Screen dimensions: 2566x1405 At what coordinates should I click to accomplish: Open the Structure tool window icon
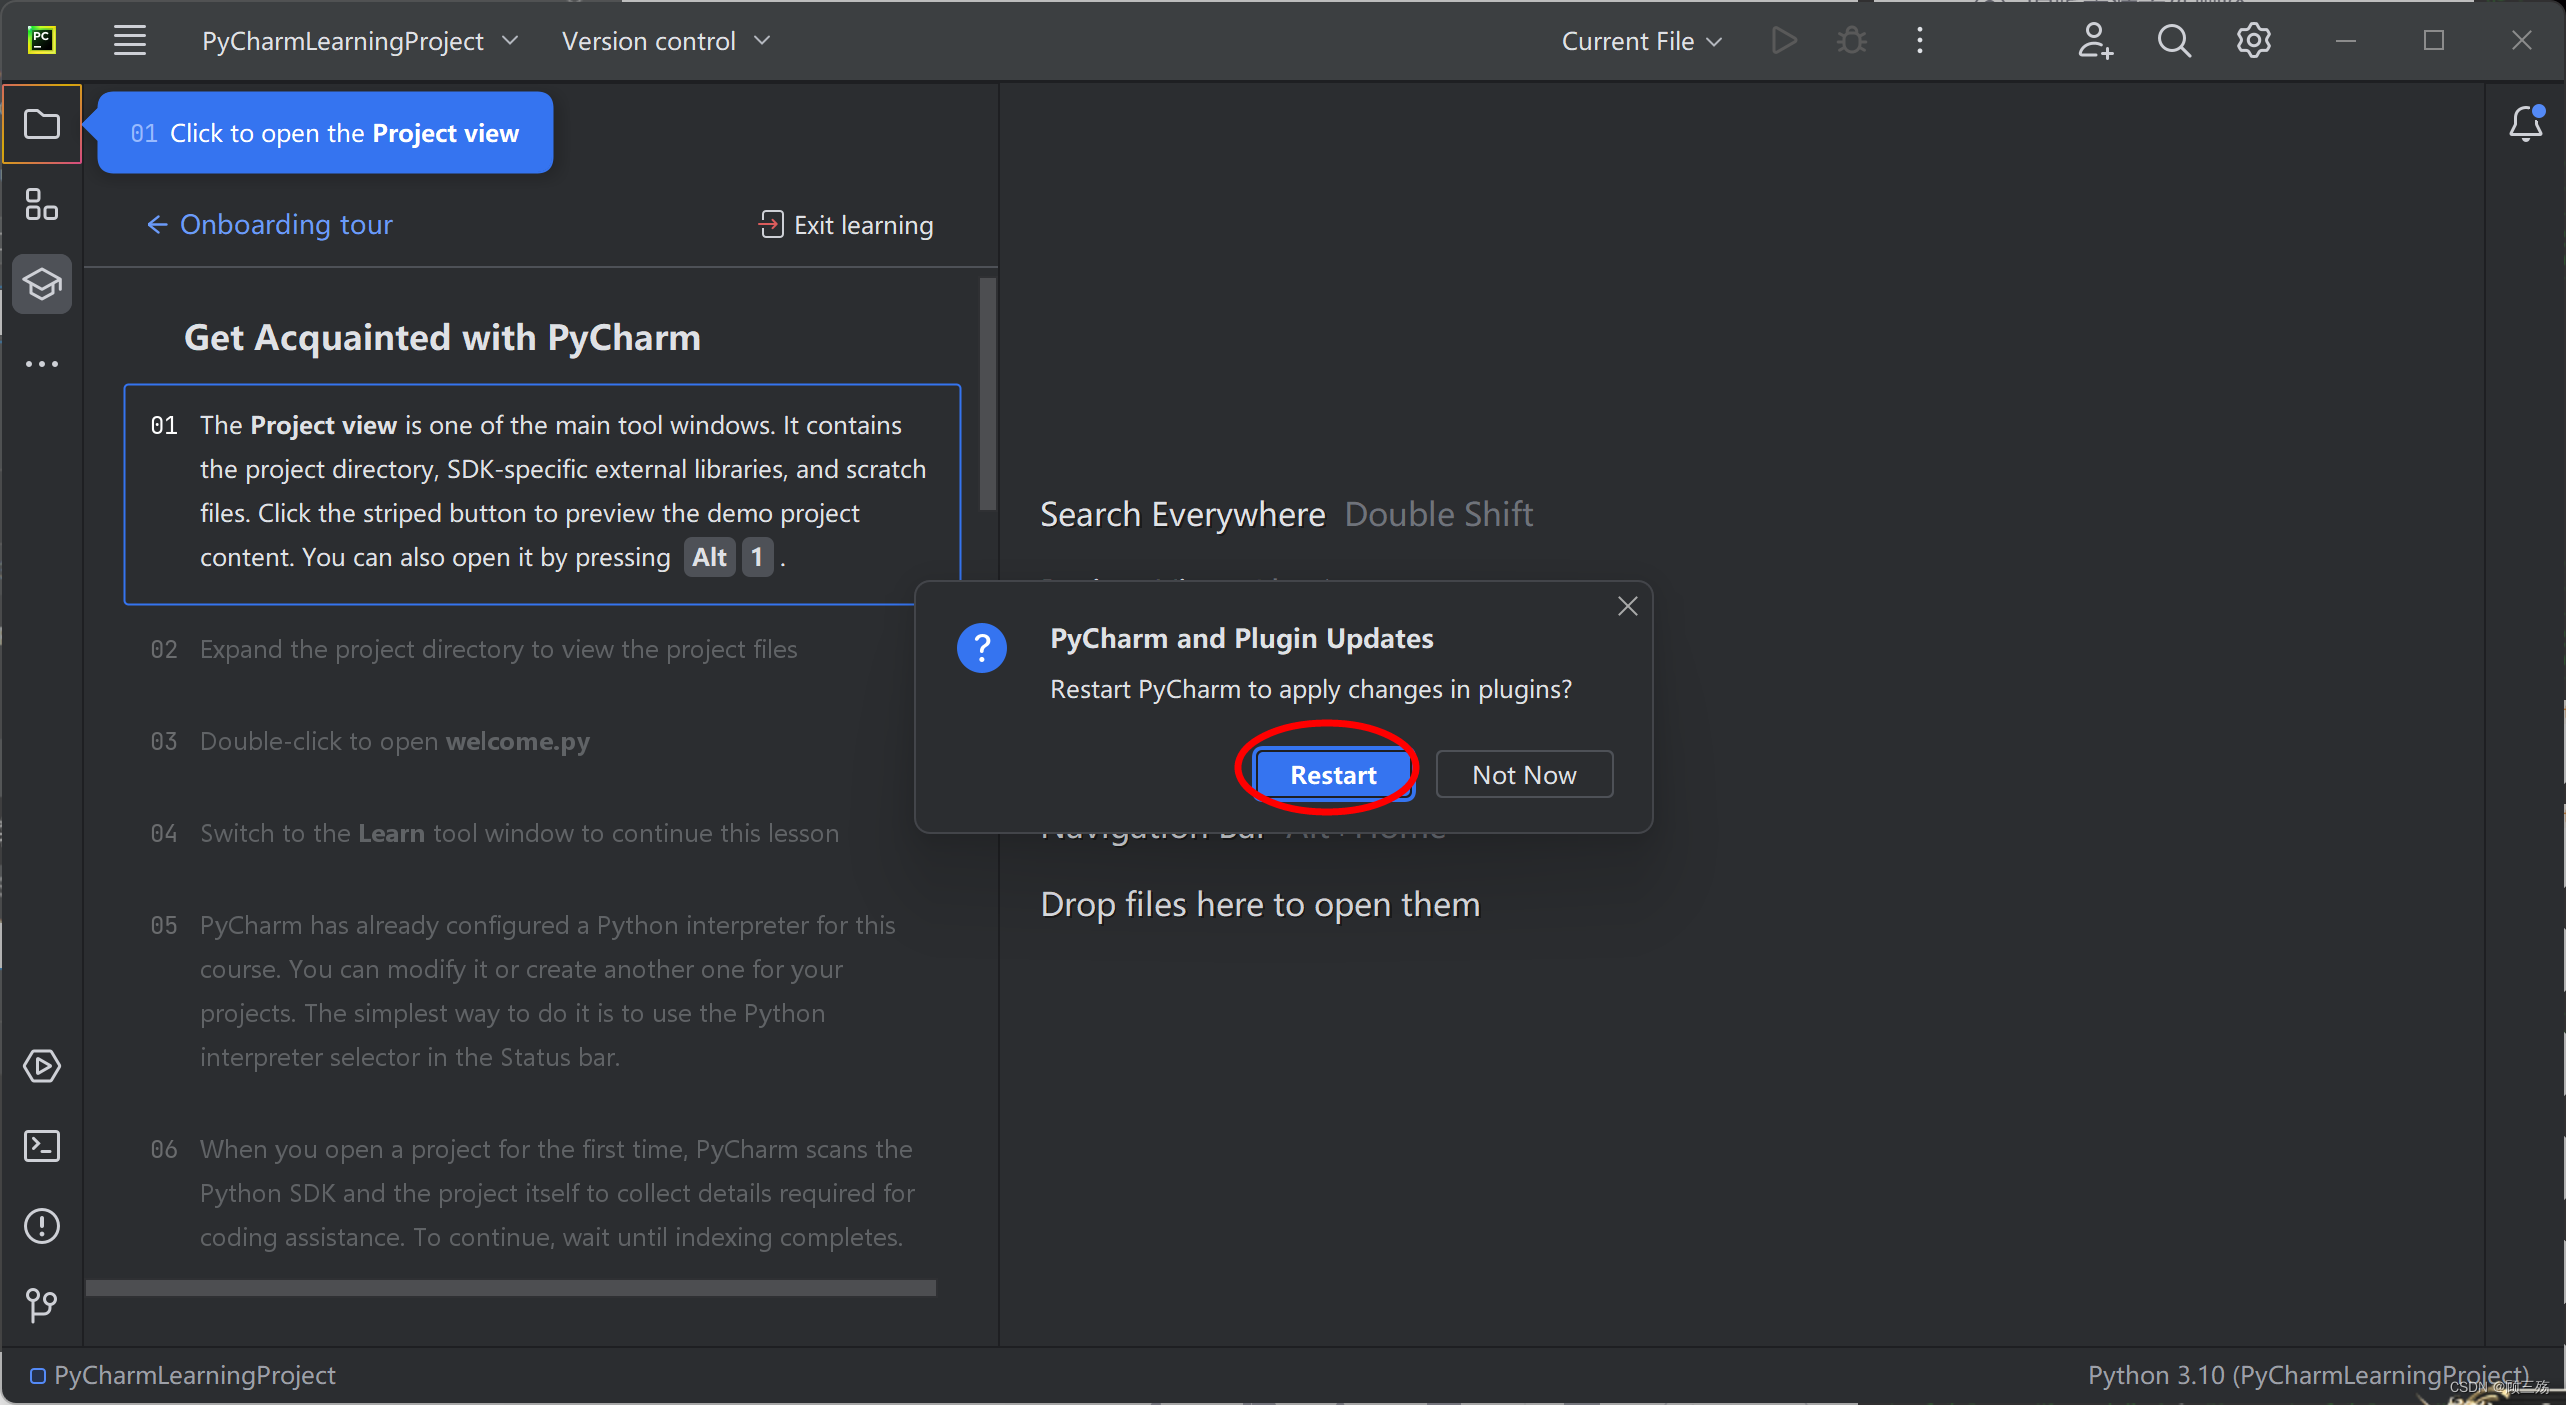pos(42,205)
